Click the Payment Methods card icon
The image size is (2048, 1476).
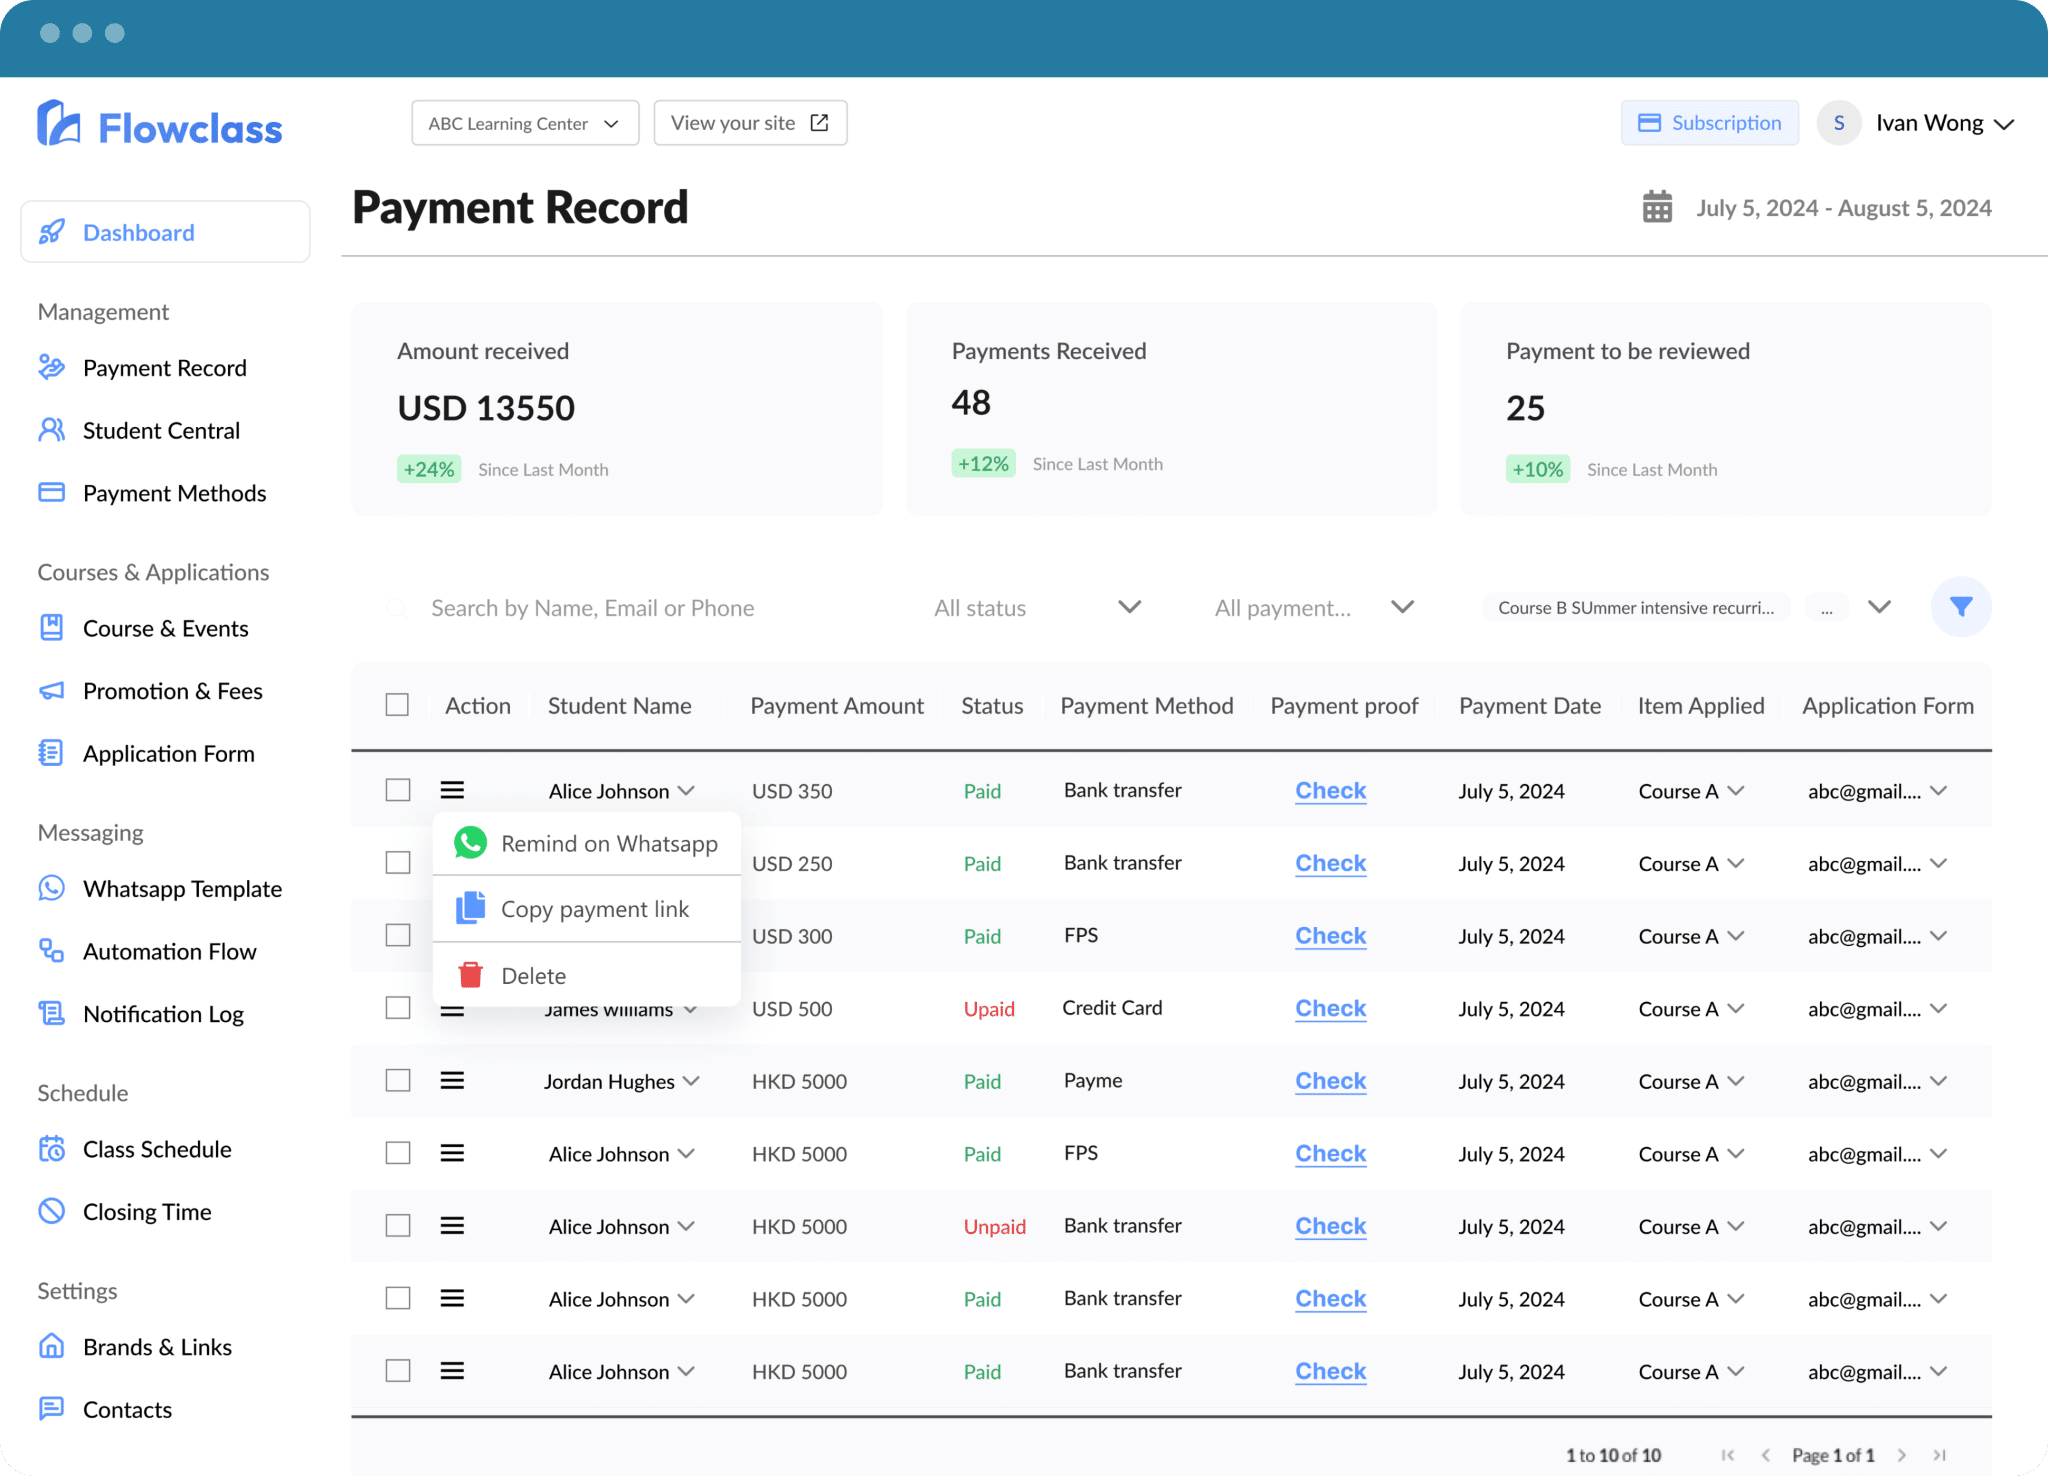coord(51,492)
